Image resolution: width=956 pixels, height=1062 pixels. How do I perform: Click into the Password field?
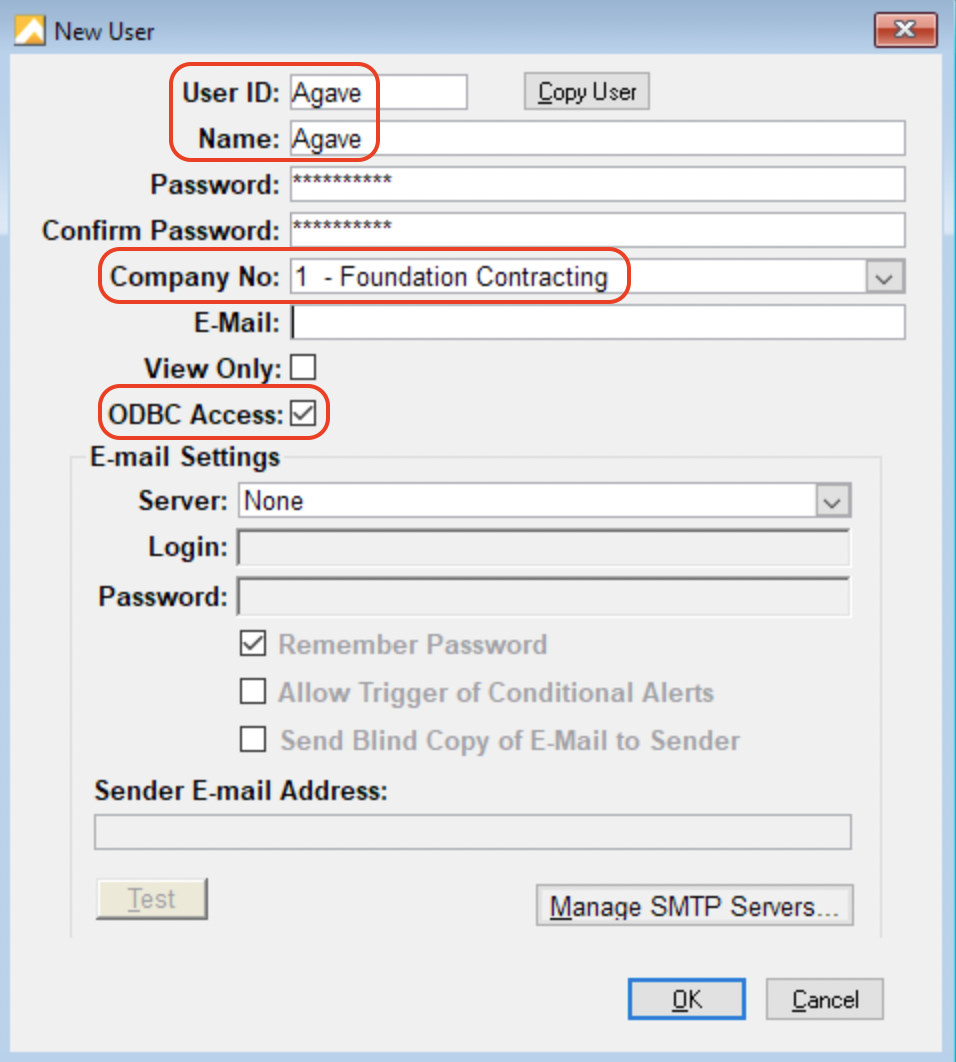pos(597,184)
